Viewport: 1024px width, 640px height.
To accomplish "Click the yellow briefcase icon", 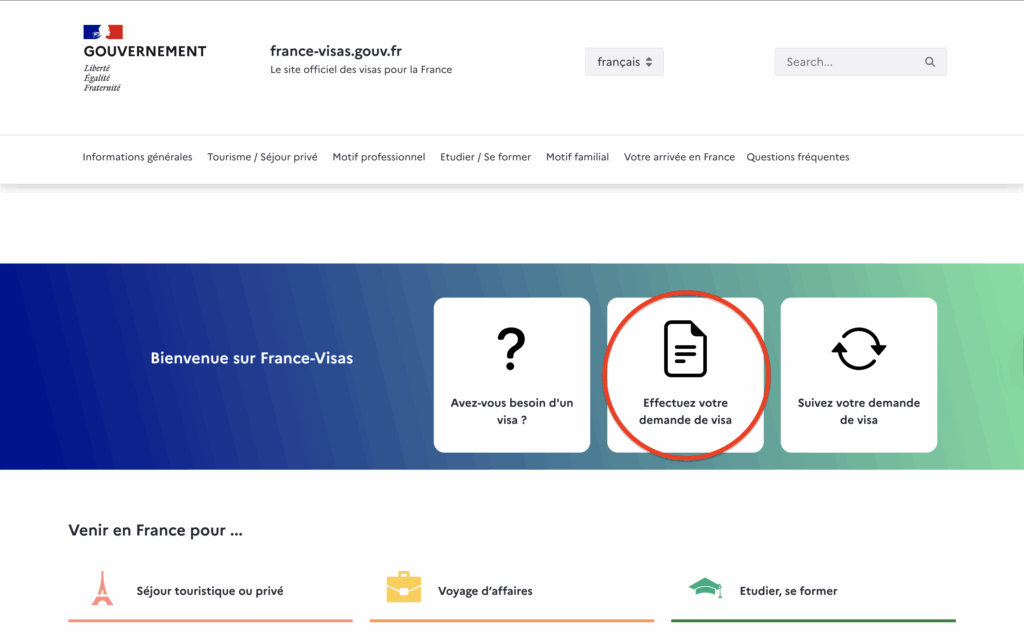I will pos(404,588).
